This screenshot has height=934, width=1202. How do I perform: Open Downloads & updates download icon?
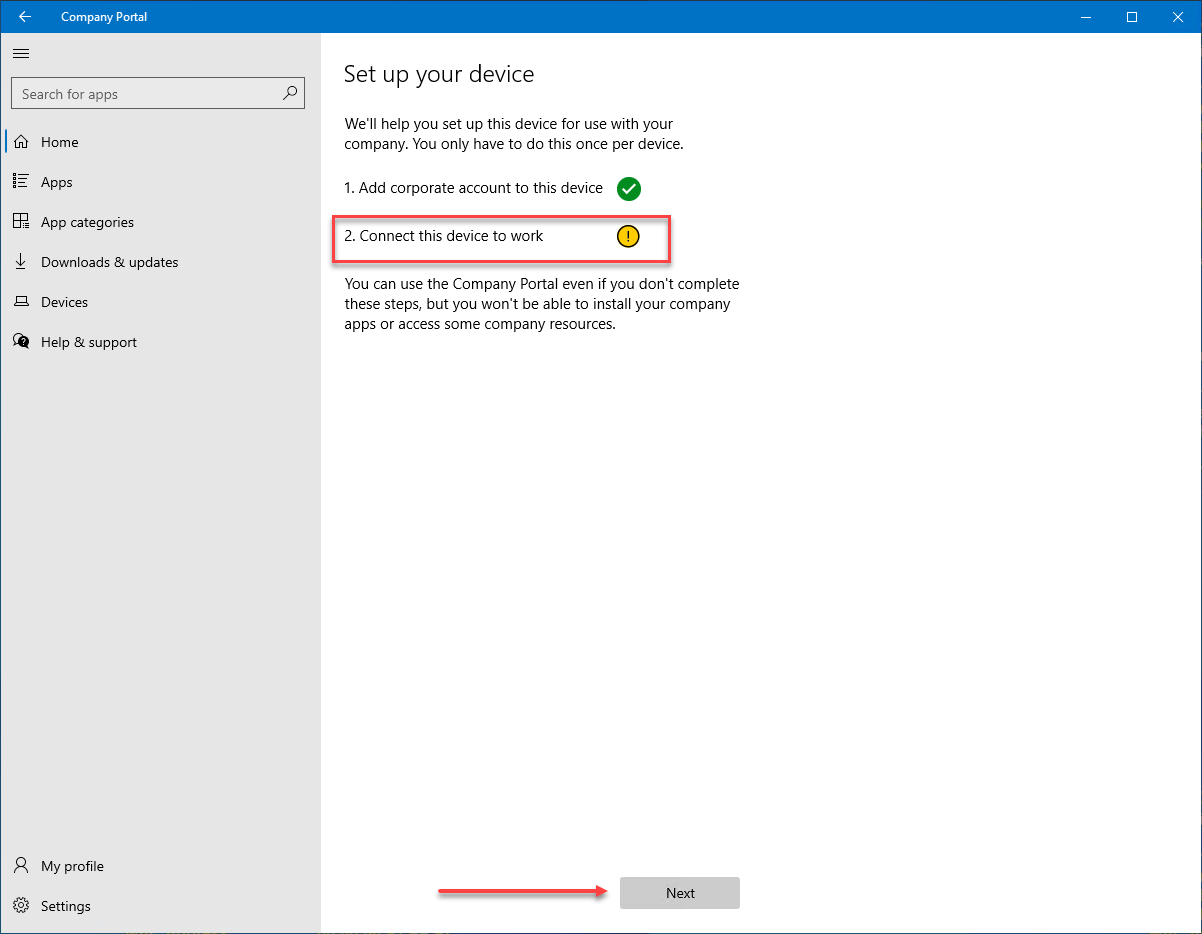21,261
